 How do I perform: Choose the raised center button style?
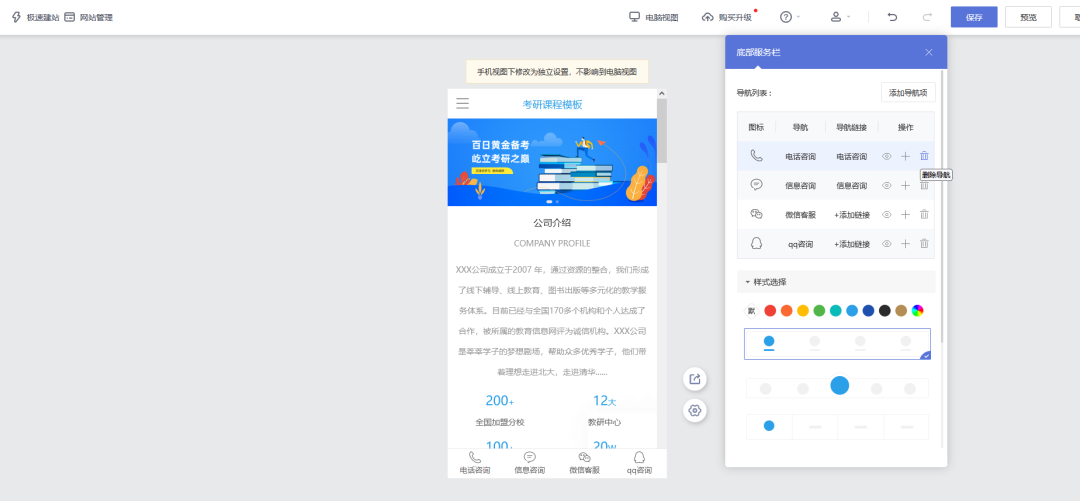838,387
